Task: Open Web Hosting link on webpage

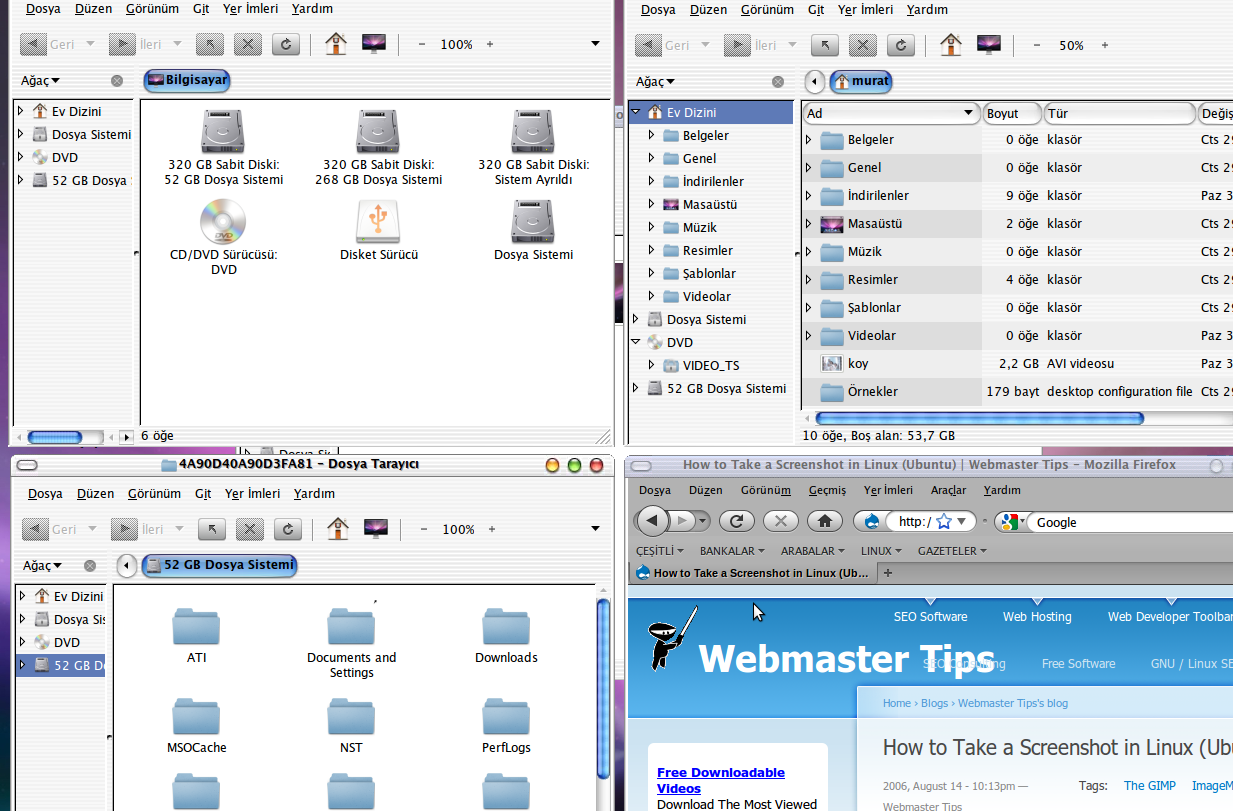Action: (1037, 616)
